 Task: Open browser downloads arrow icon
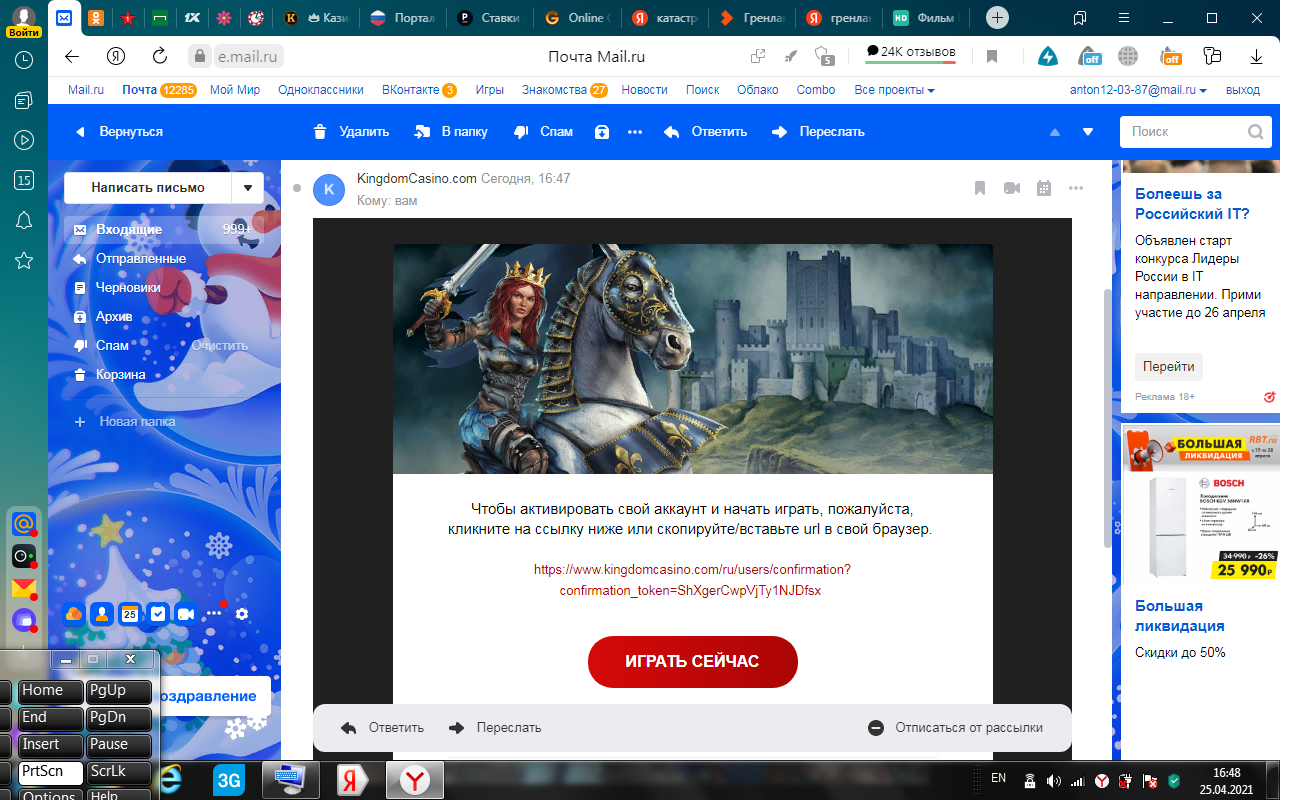coord(1257,57)
